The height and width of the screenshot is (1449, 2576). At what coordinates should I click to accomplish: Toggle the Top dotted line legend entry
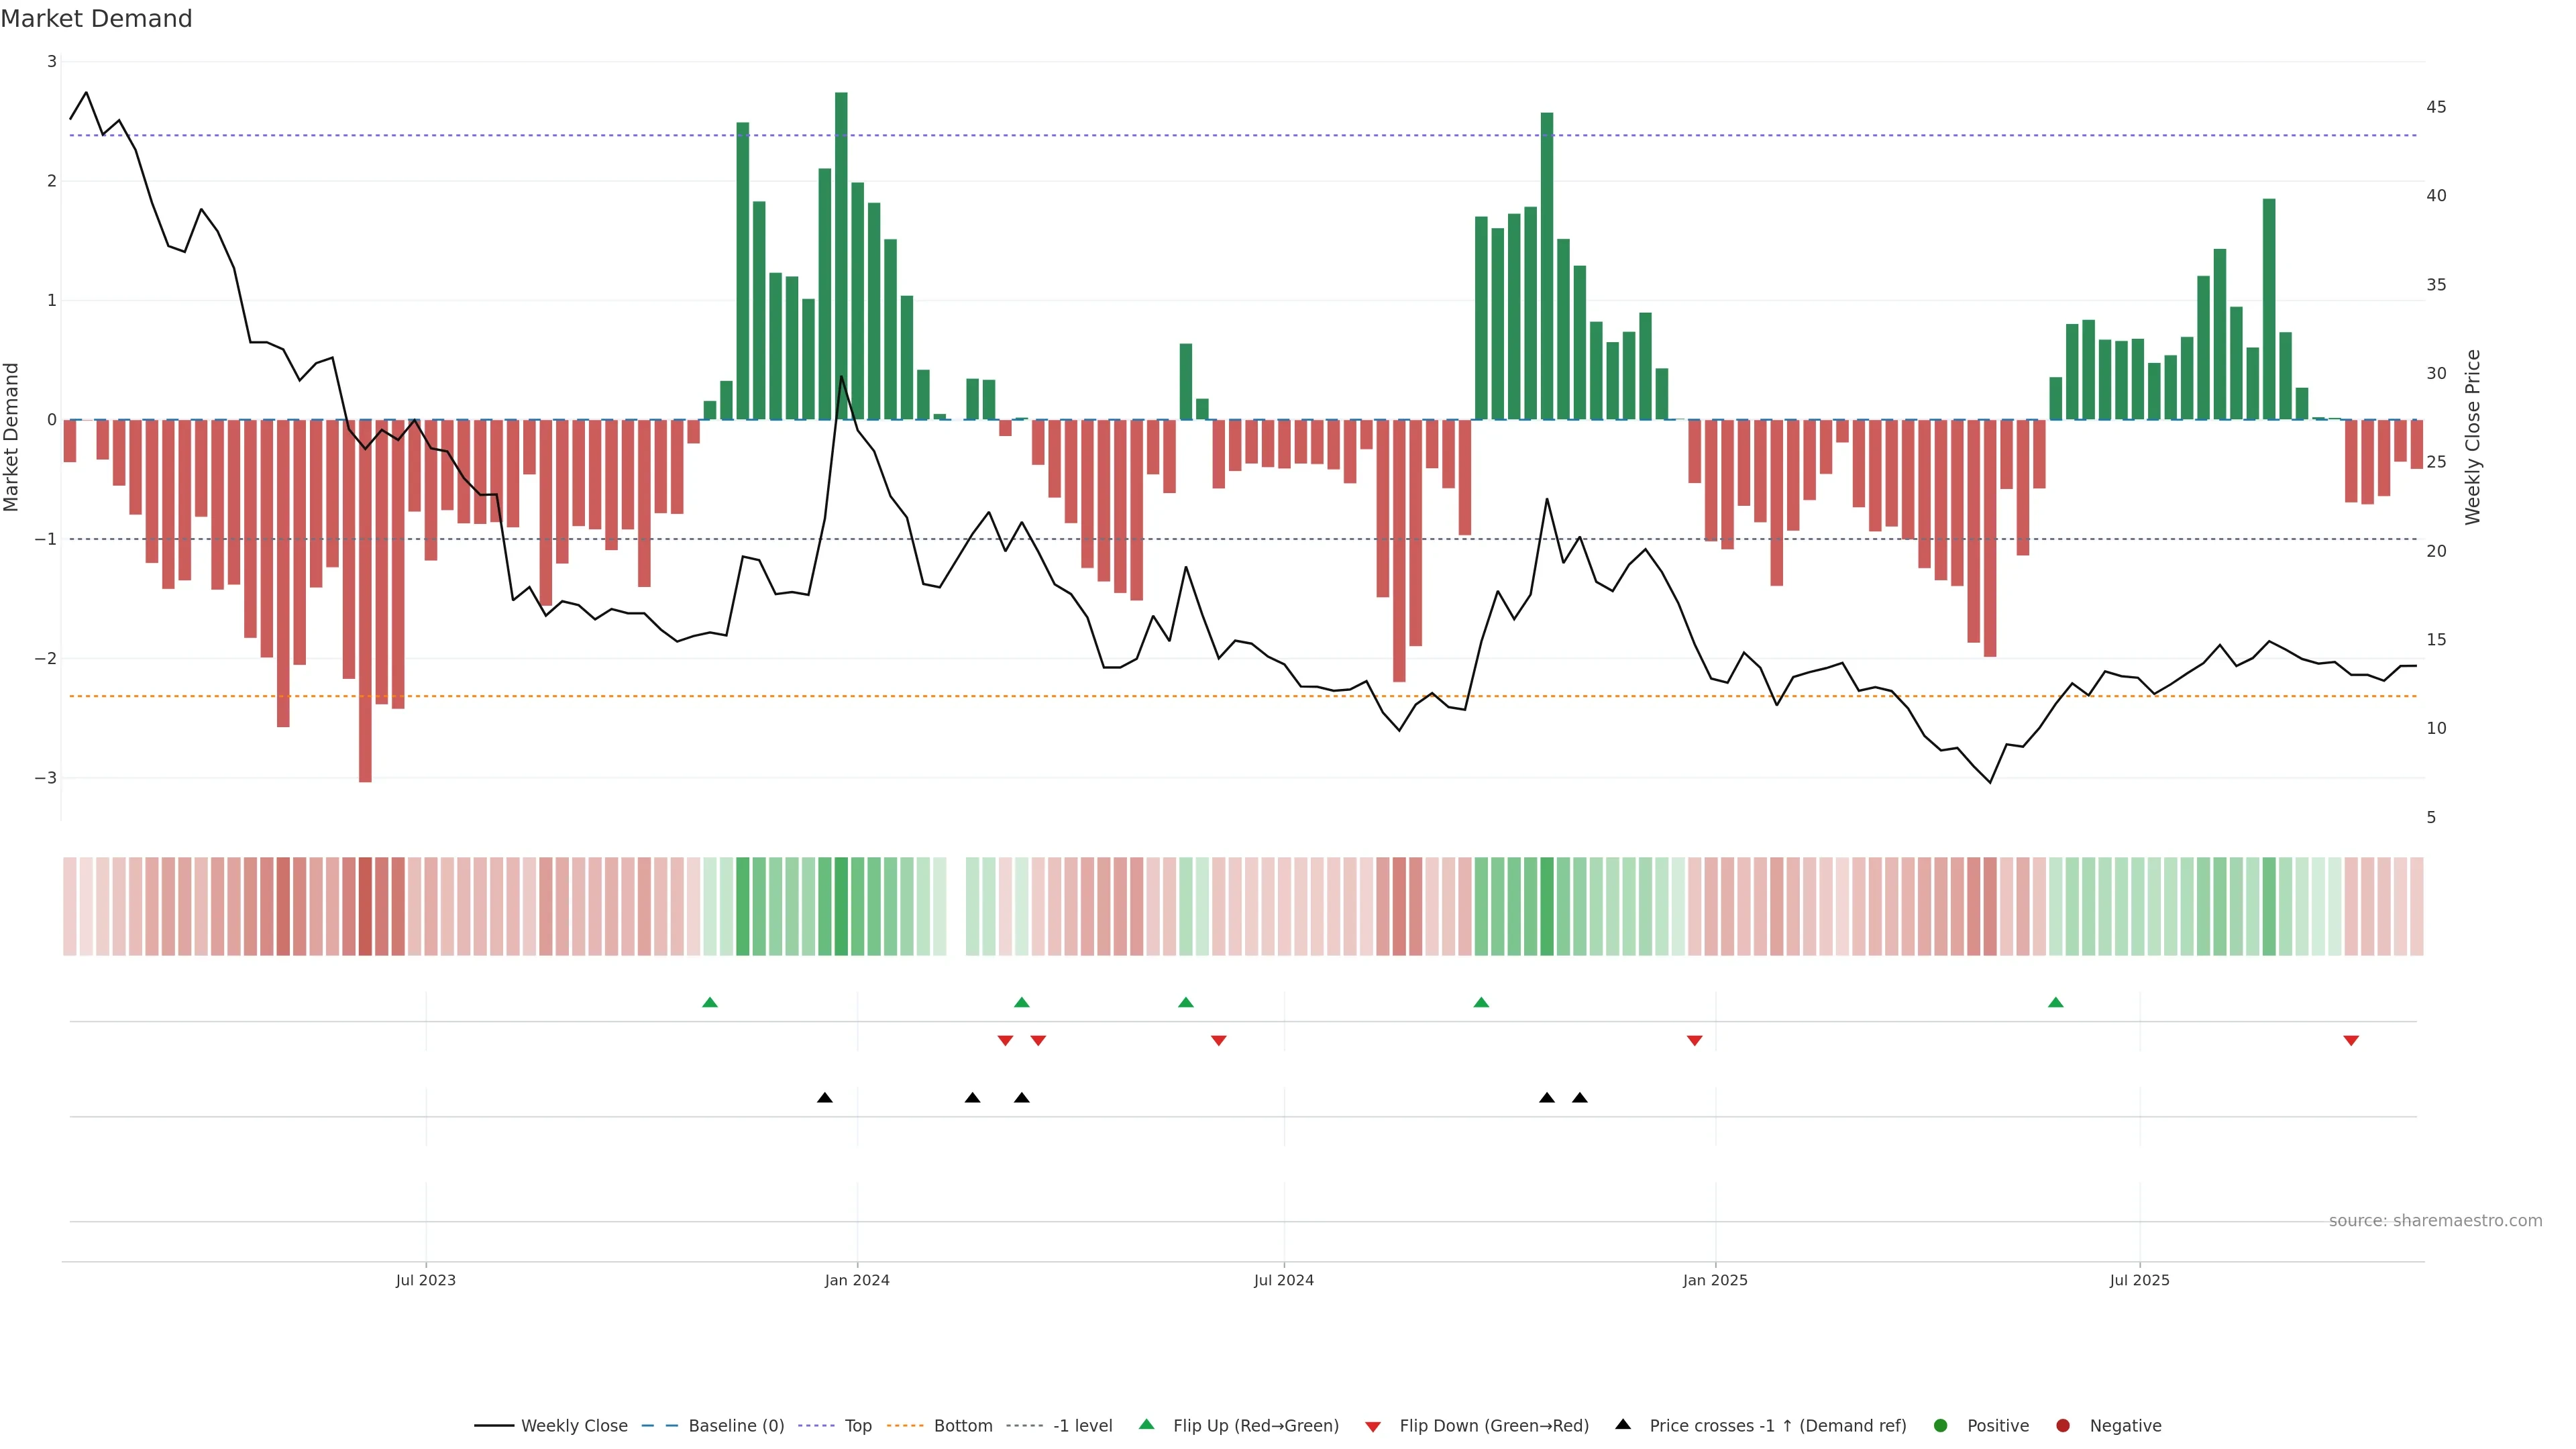point(857,1425)
